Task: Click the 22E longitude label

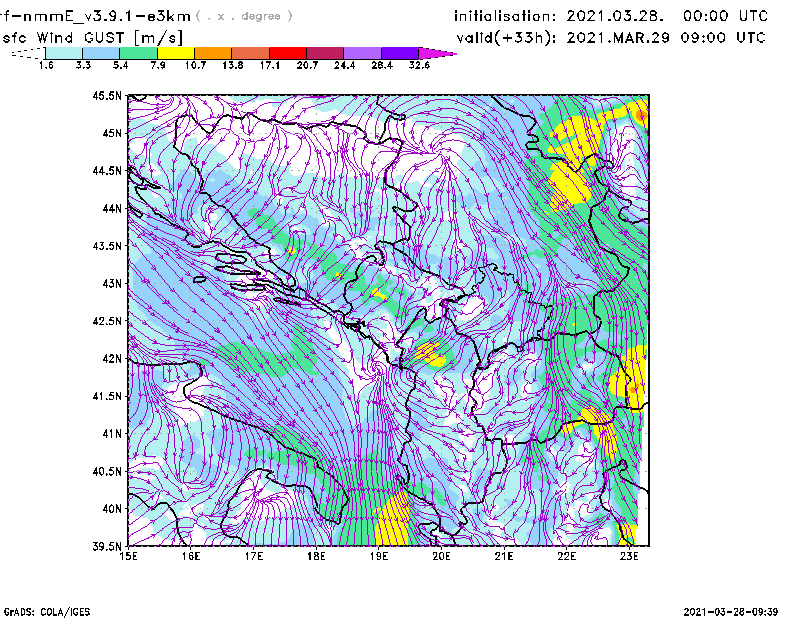Action: click(x=566, y=556)
